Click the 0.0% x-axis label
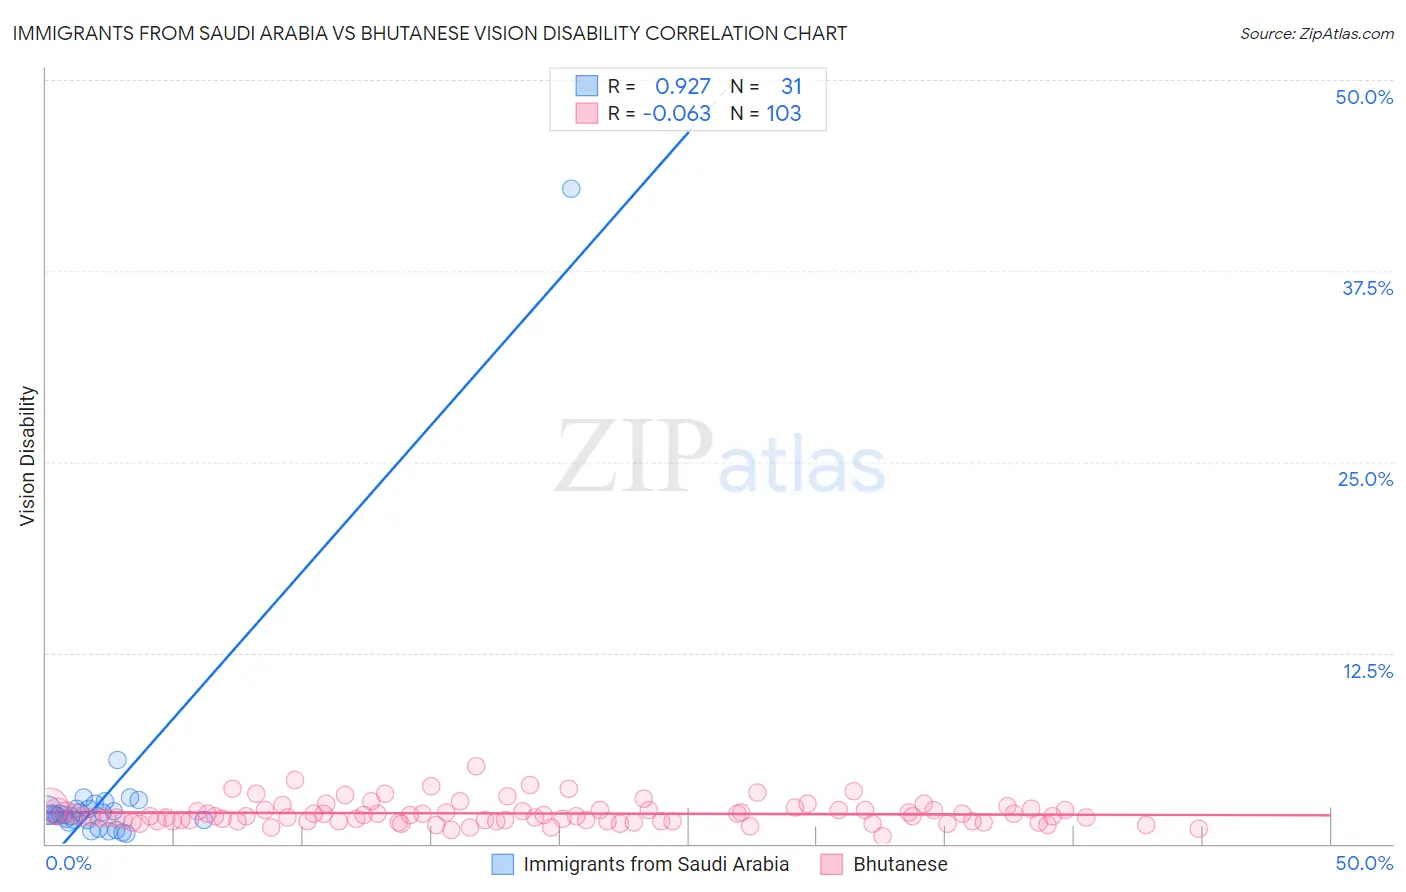The image size is (1406, 892). point(69,863)
